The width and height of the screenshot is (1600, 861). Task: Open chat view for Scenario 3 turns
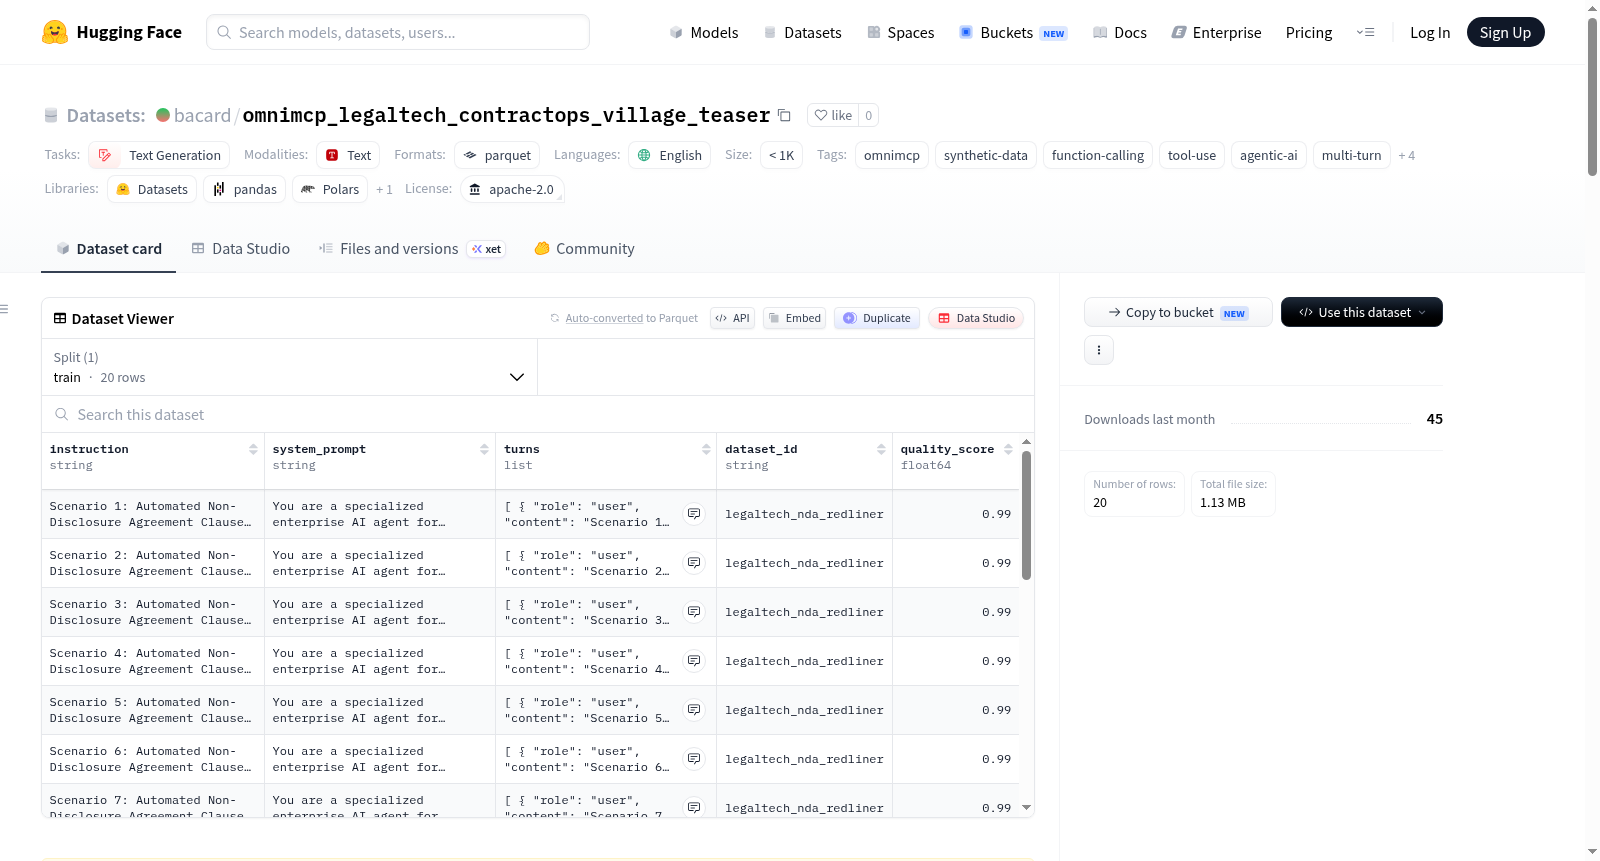pos(694,612)
